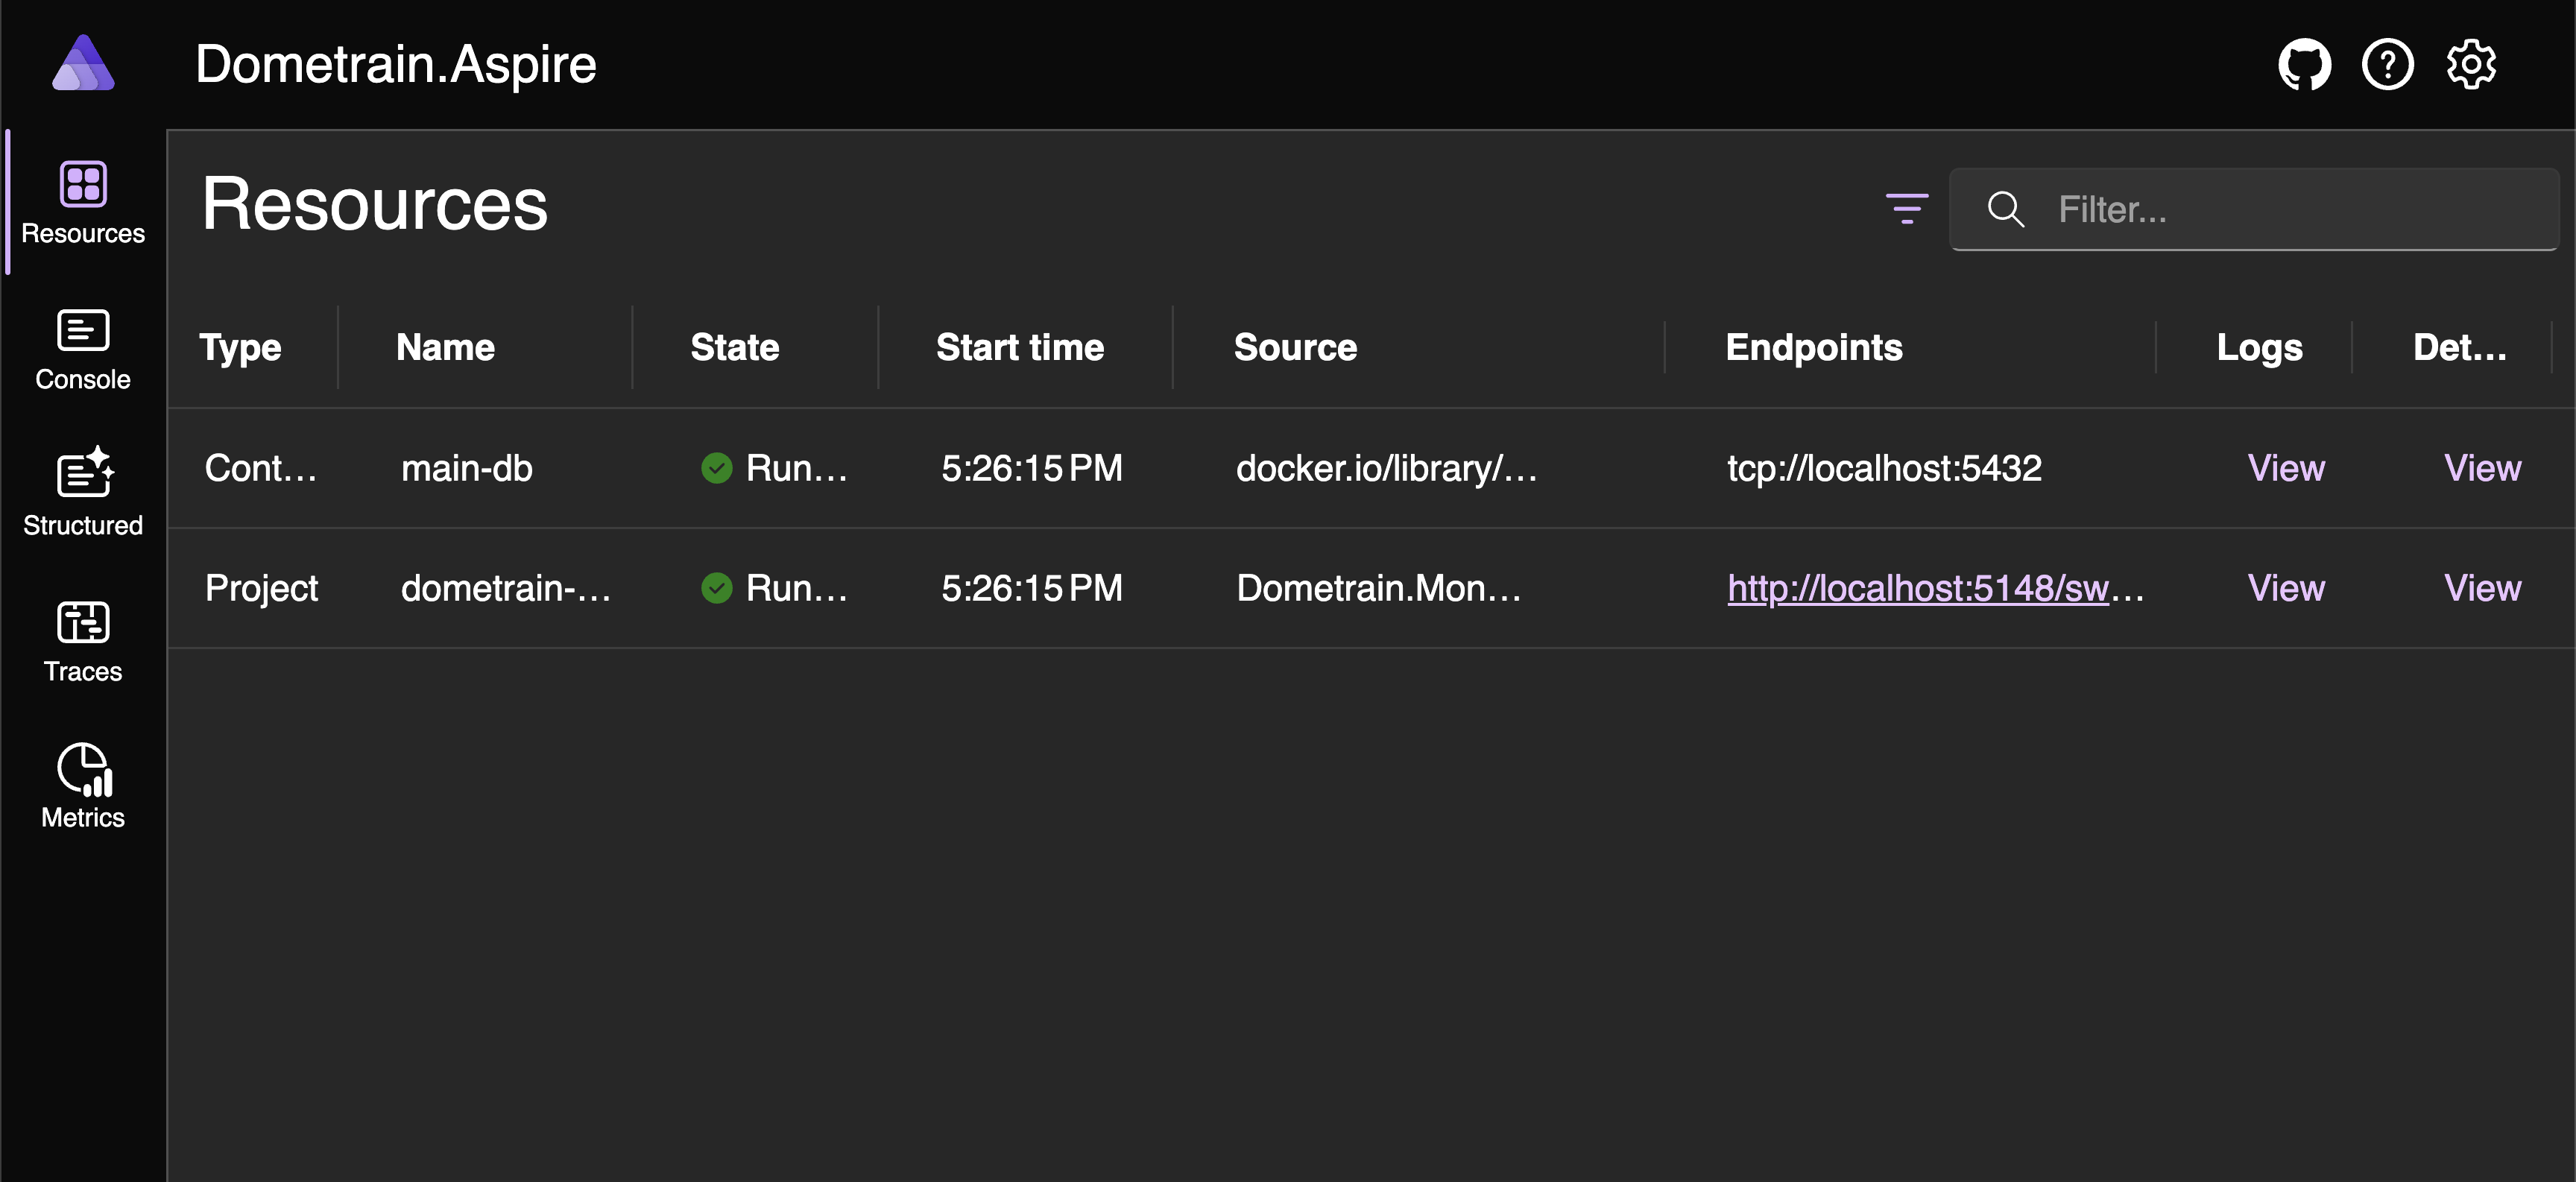Click the help question mark icon
Viewport: 2576px width, 1182px height.
pos(2387,65)
